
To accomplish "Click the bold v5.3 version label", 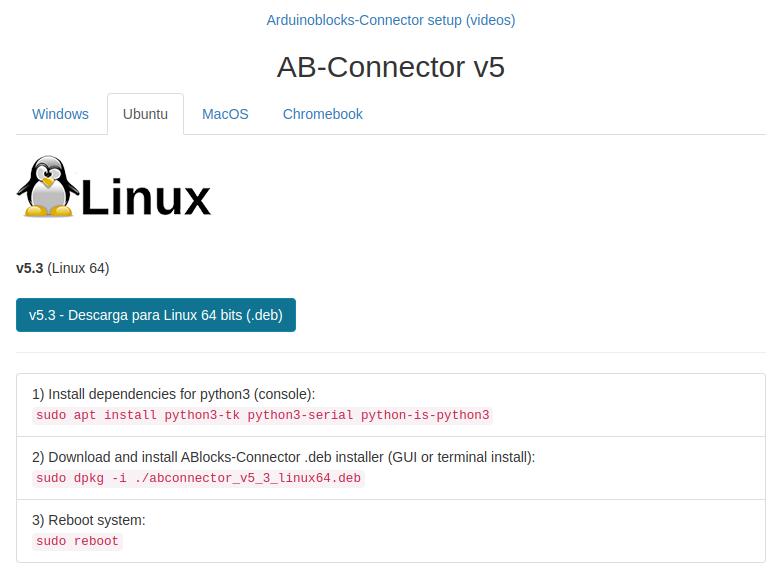I will 29,268.
